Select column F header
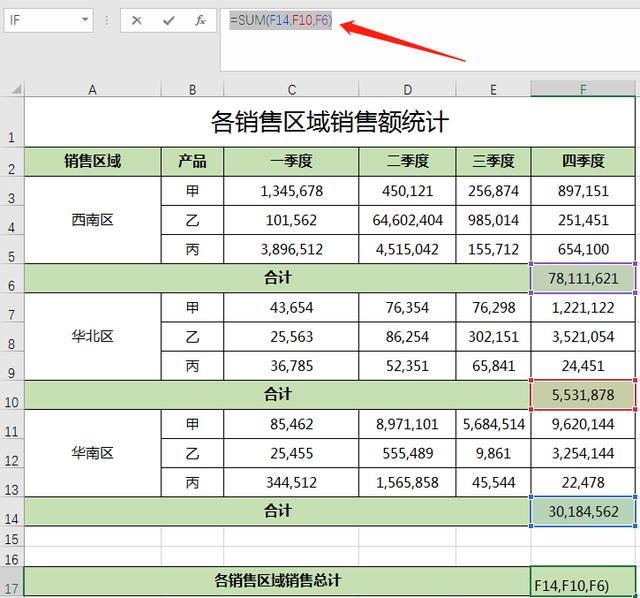Image resolution: width=640 pixels, height=598 pixels. (583, 89)
